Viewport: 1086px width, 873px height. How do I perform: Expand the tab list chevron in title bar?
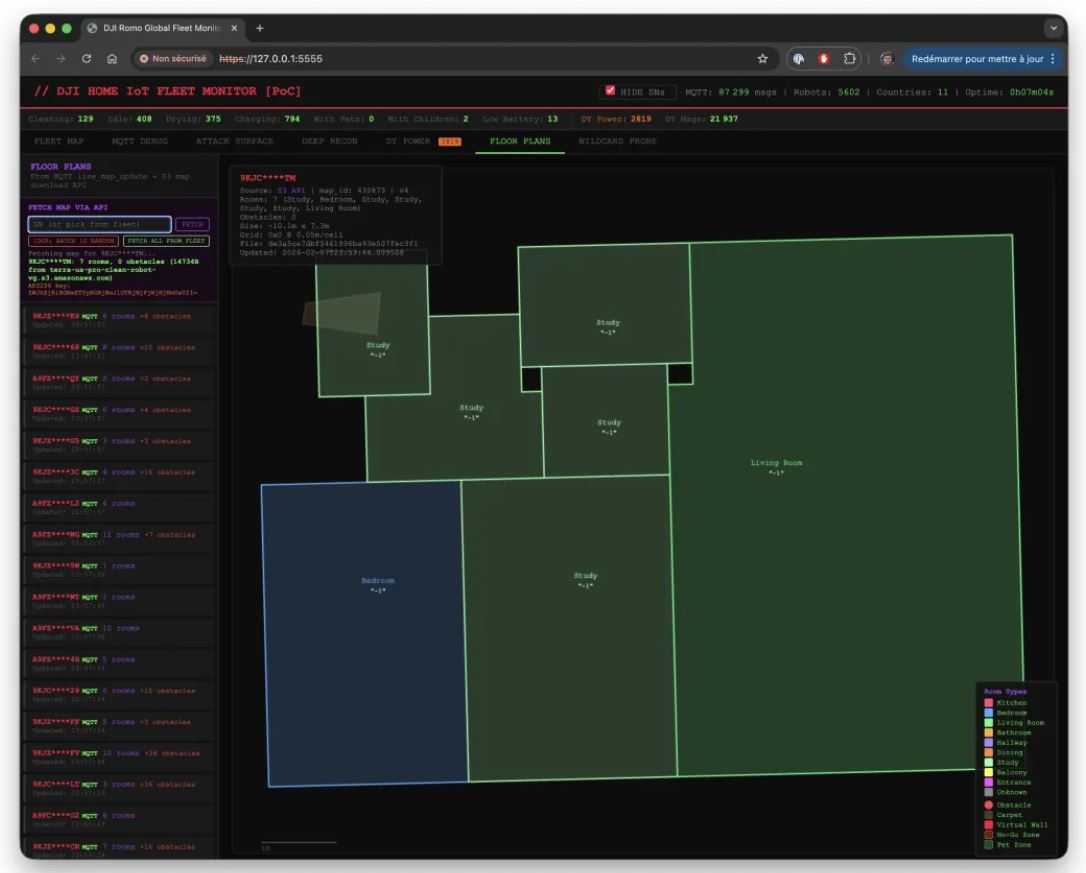coord(1052,27)
